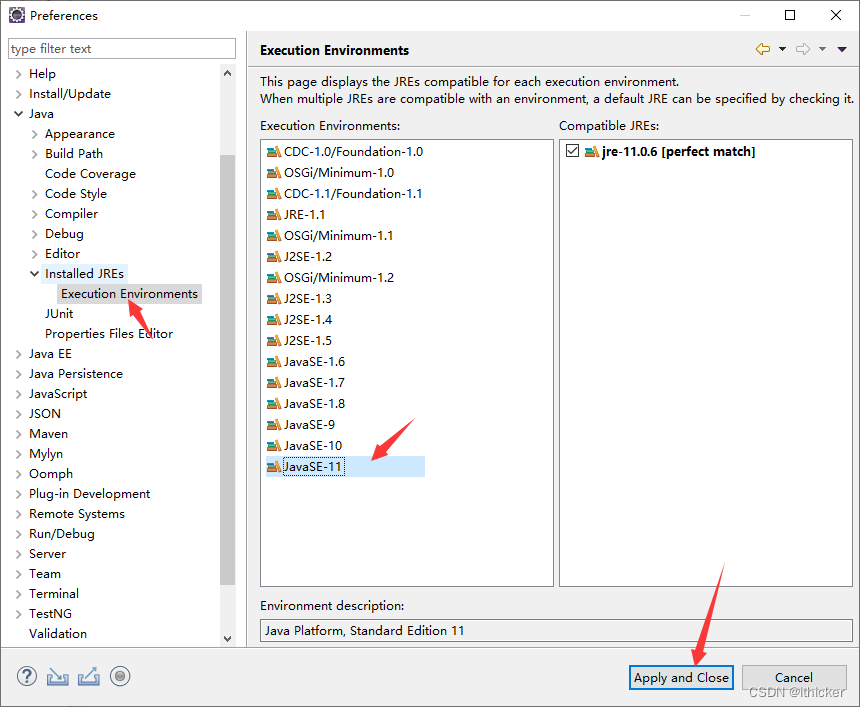The height and width of the screenshot is (707, 860).
Task: Select the Mylyn tree item
Action: point(46,454)
